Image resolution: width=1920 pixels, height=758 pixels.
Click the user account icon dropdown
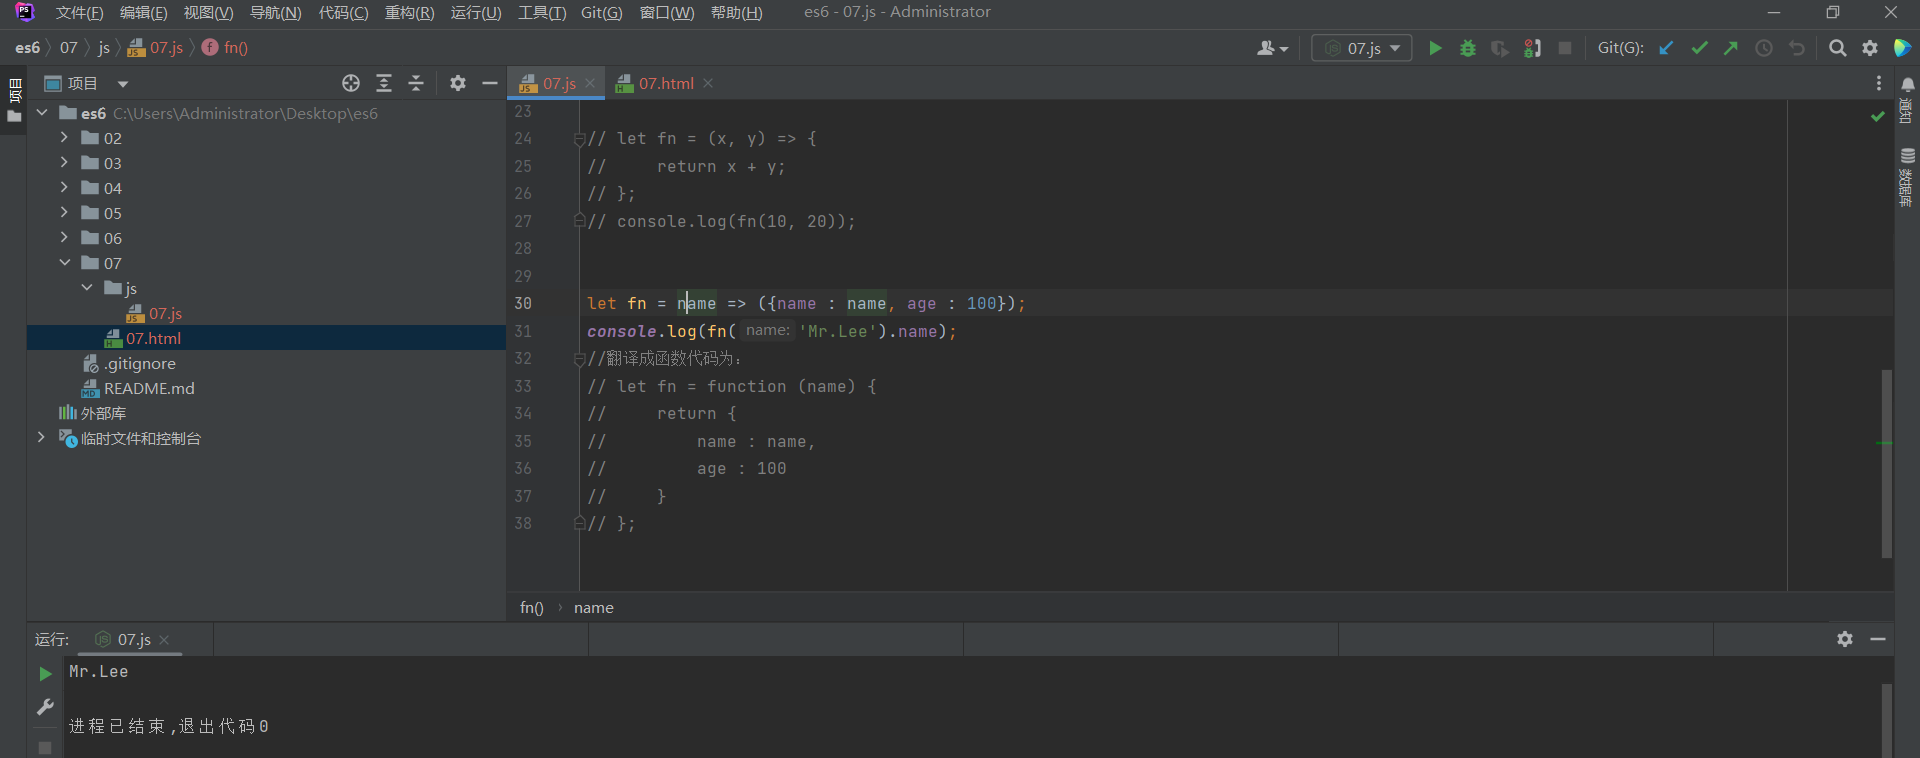(1272, 48)
